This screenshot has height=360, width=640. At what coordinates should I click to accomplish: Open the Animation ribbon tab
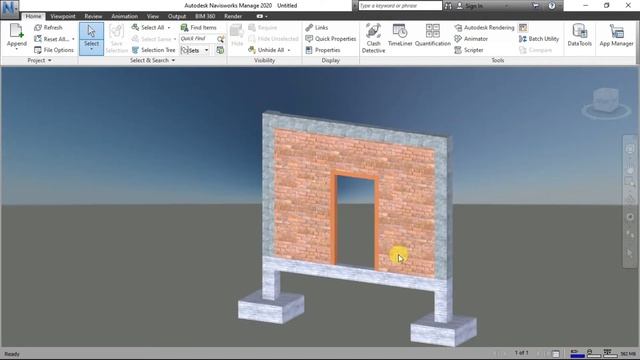tap(124, 16)
